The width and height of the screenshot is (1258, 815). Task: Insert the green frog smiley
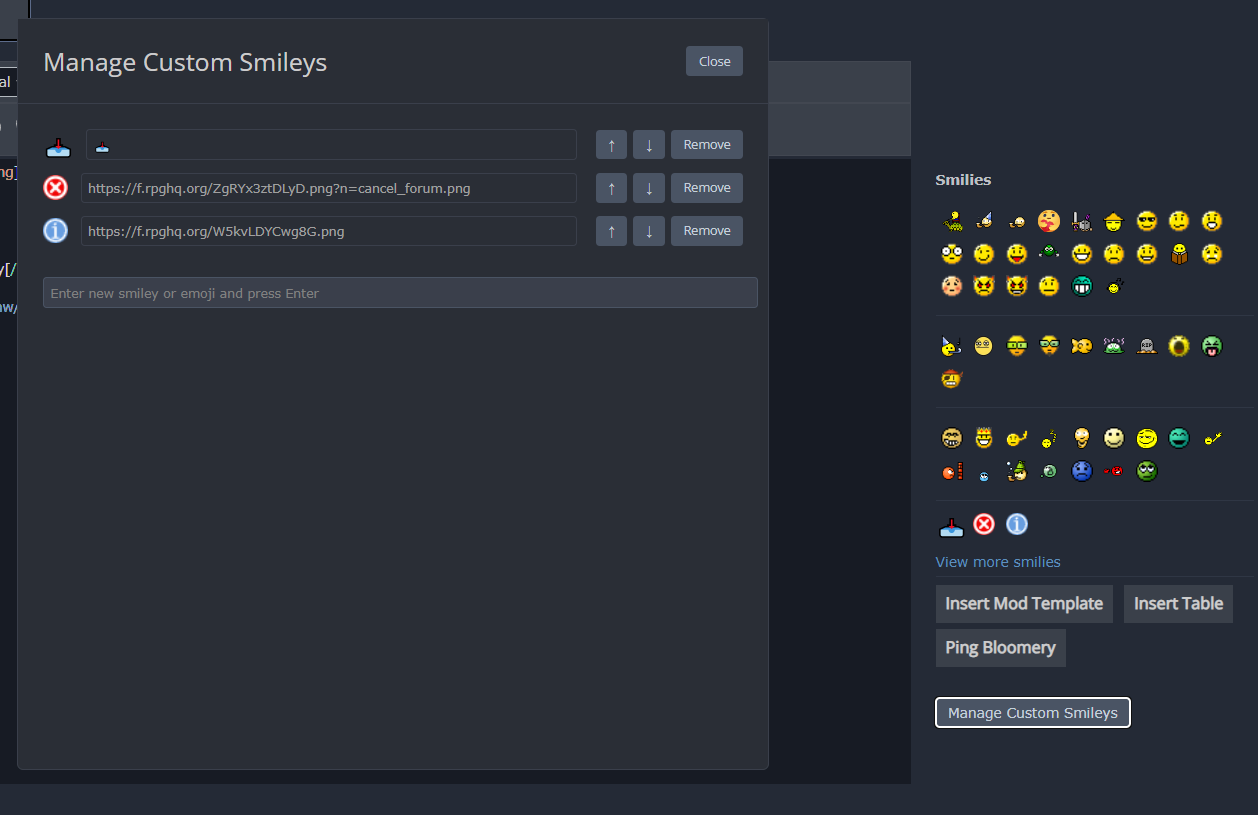1048,252
